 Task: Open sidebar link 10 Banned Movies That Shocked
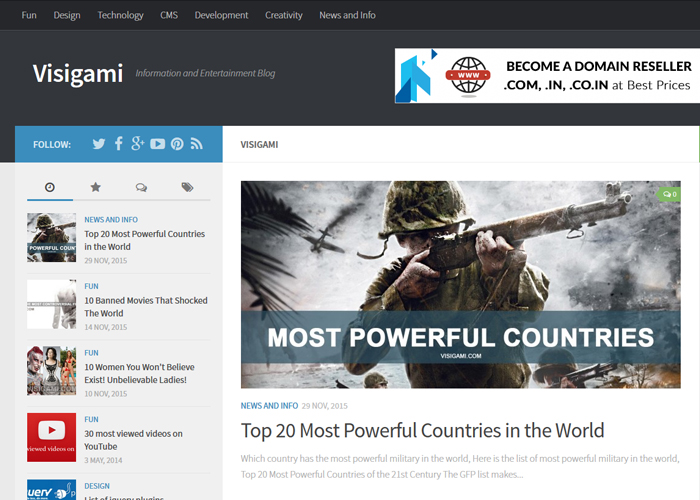146,307
